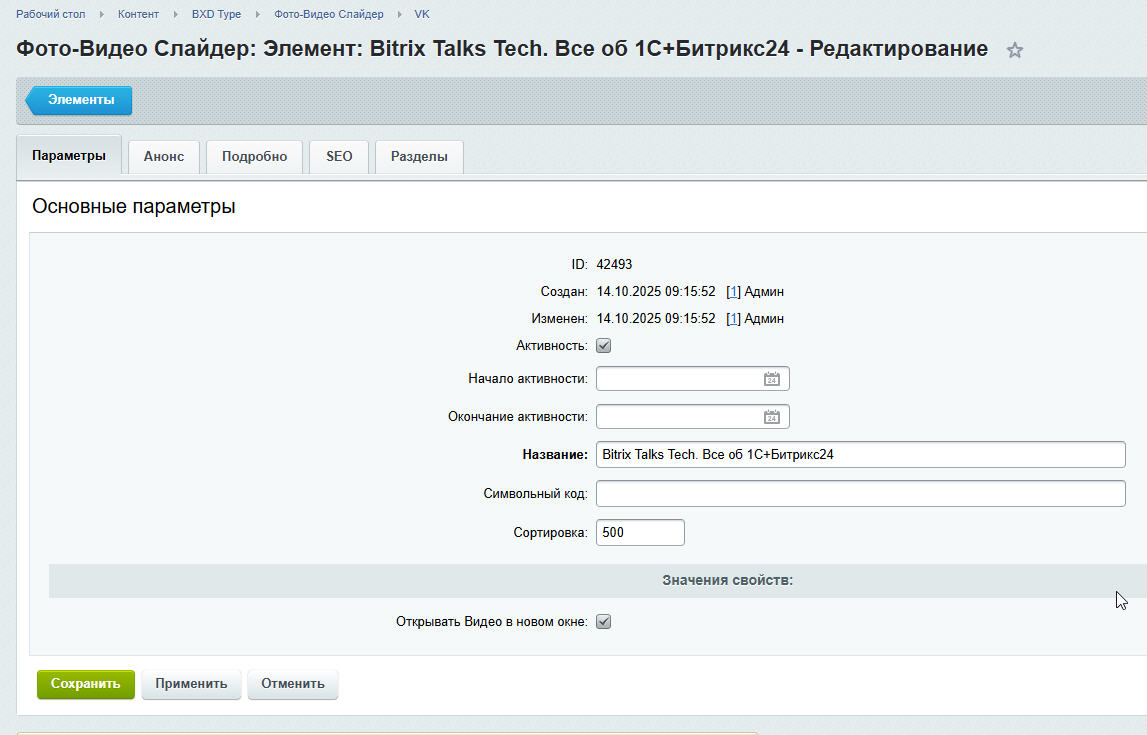Add page to favorites via star icon
The width and height of the screenshot is (1147, 735).
tap(1014, 50)
